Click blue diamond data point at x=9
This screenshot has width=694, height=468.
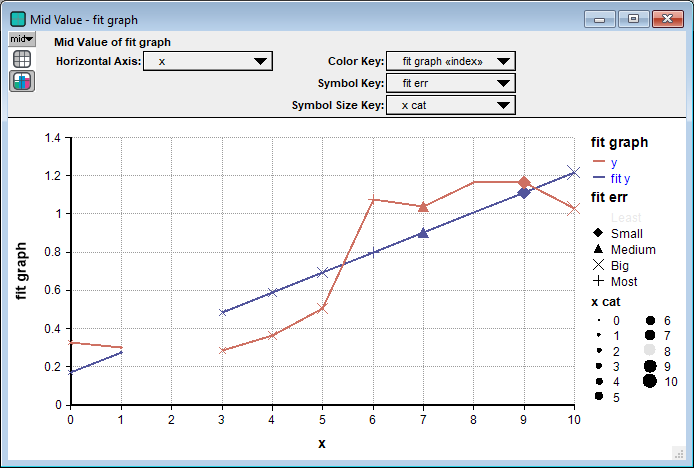tap(524, 193)
